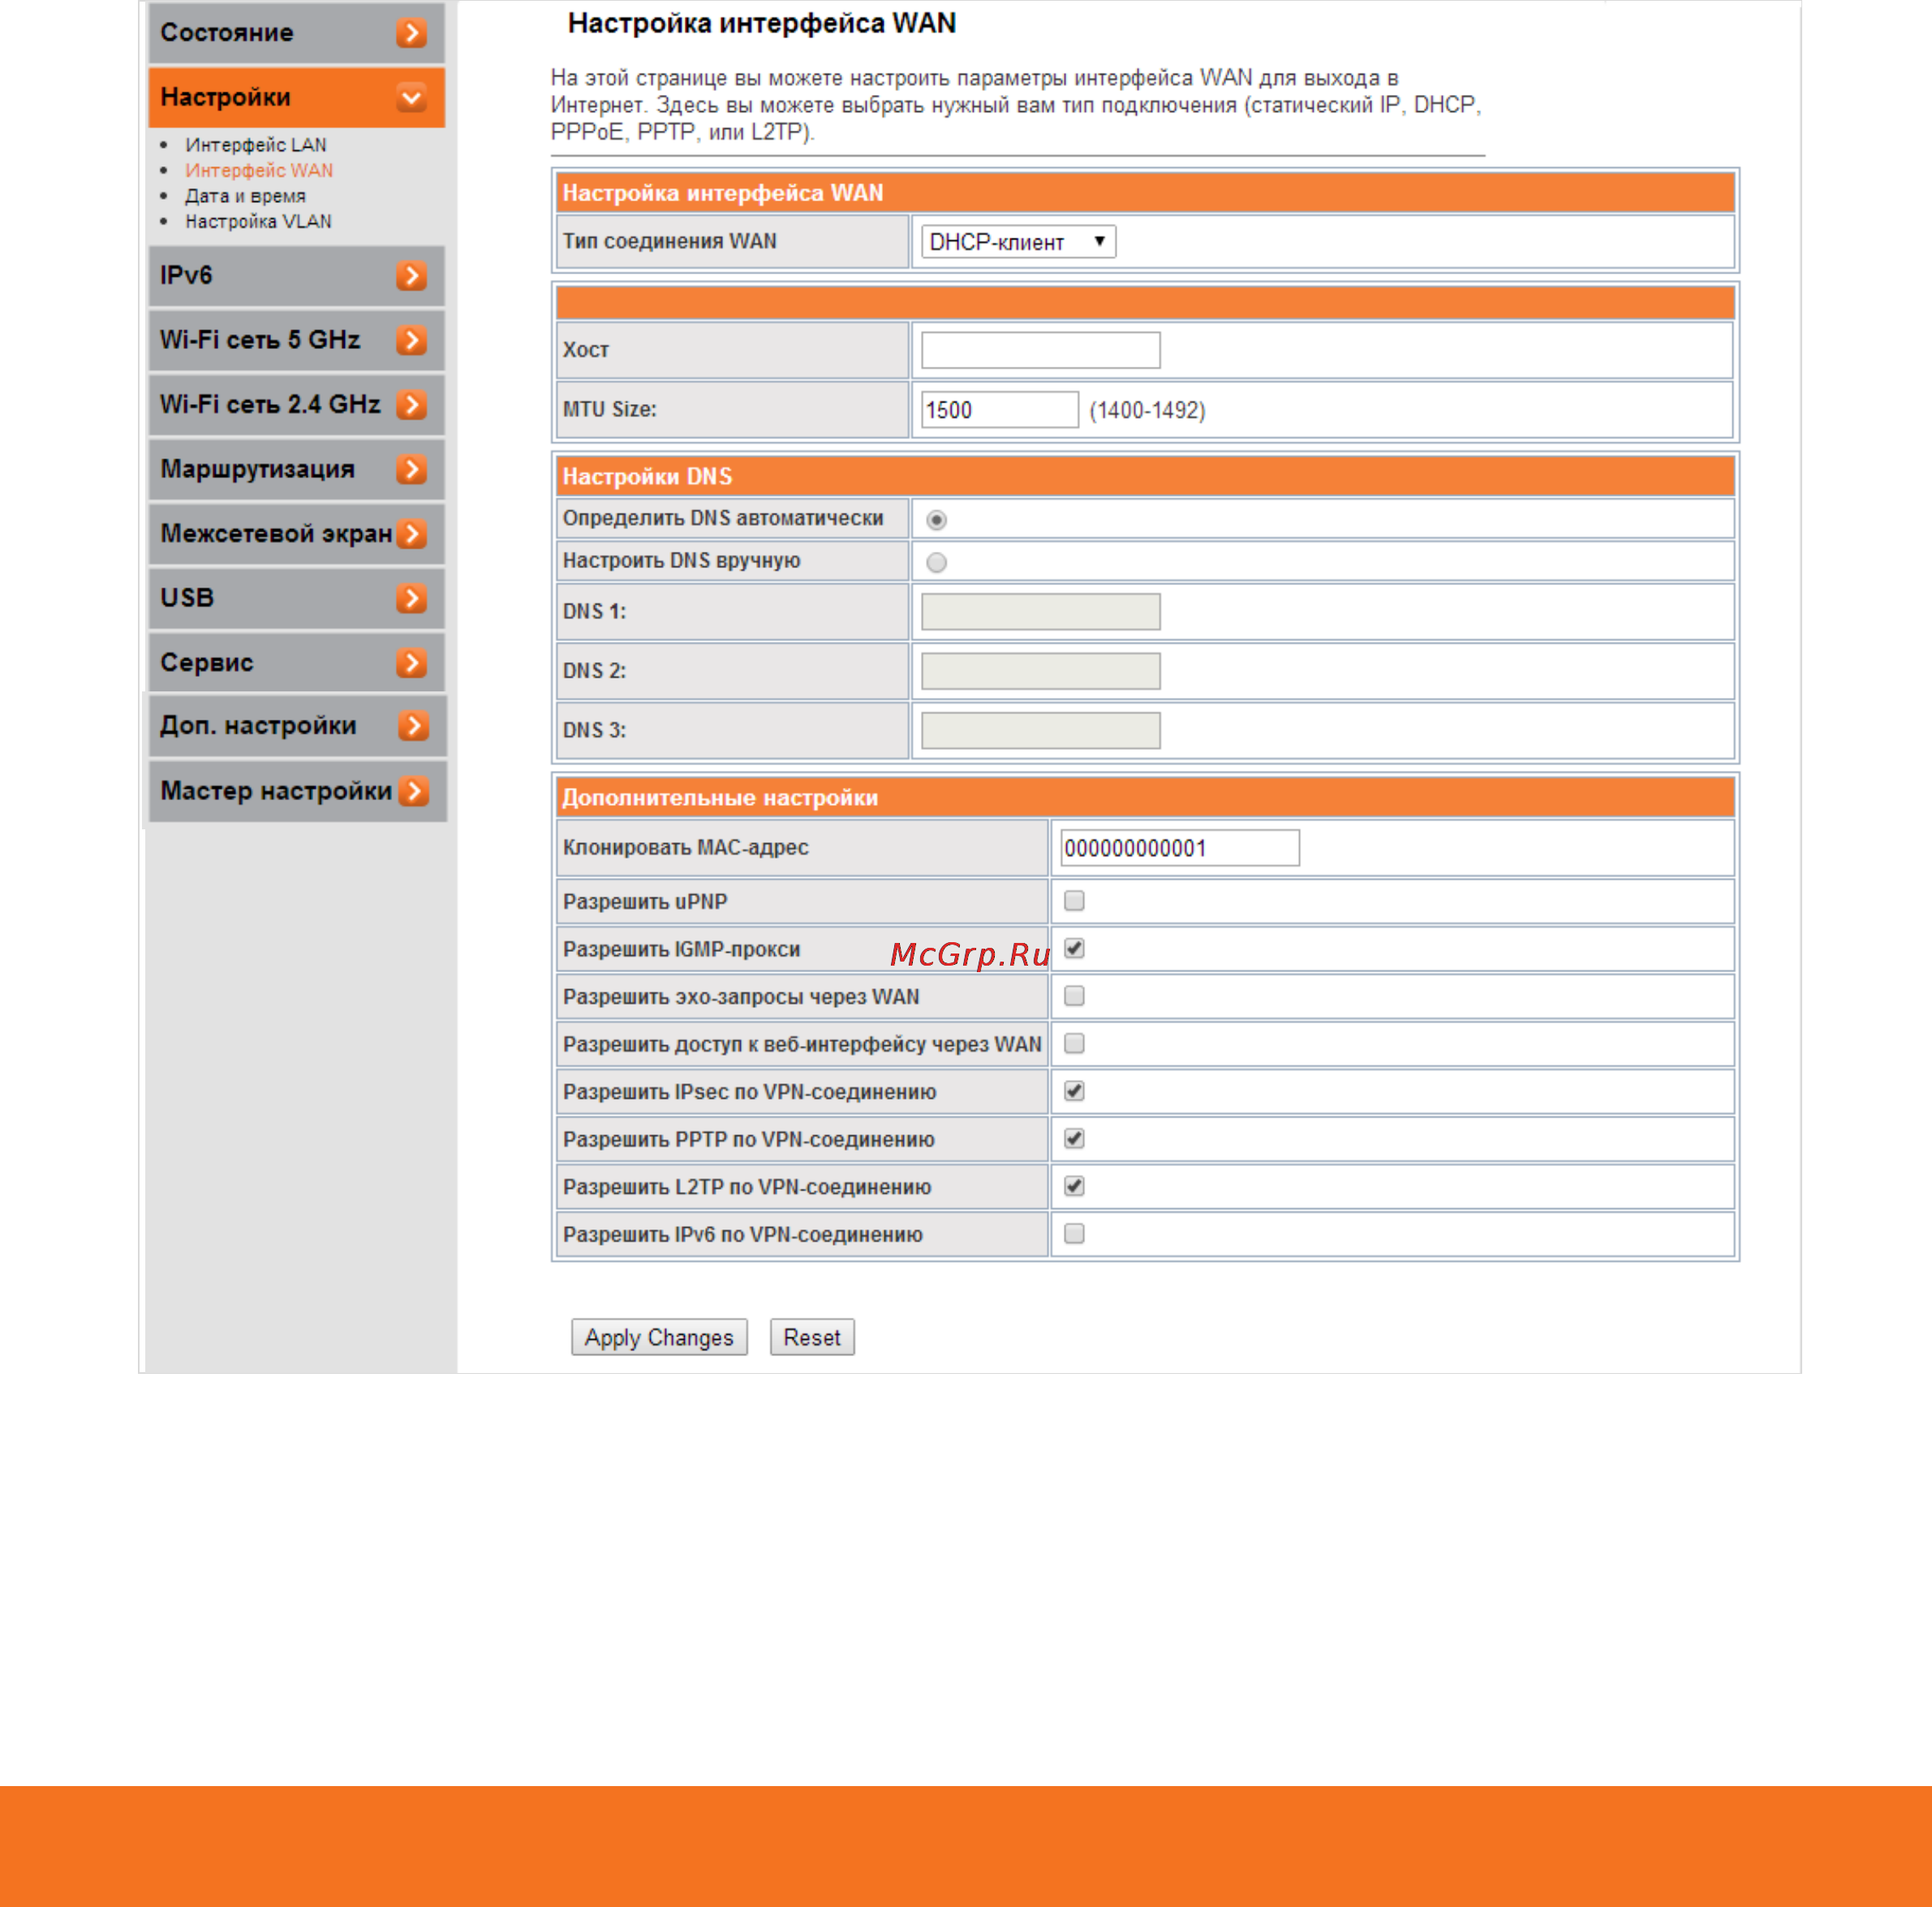This screenshot has width=1932, height=1907.
Task: Click the Reset button
Action: coord(812,1337)
